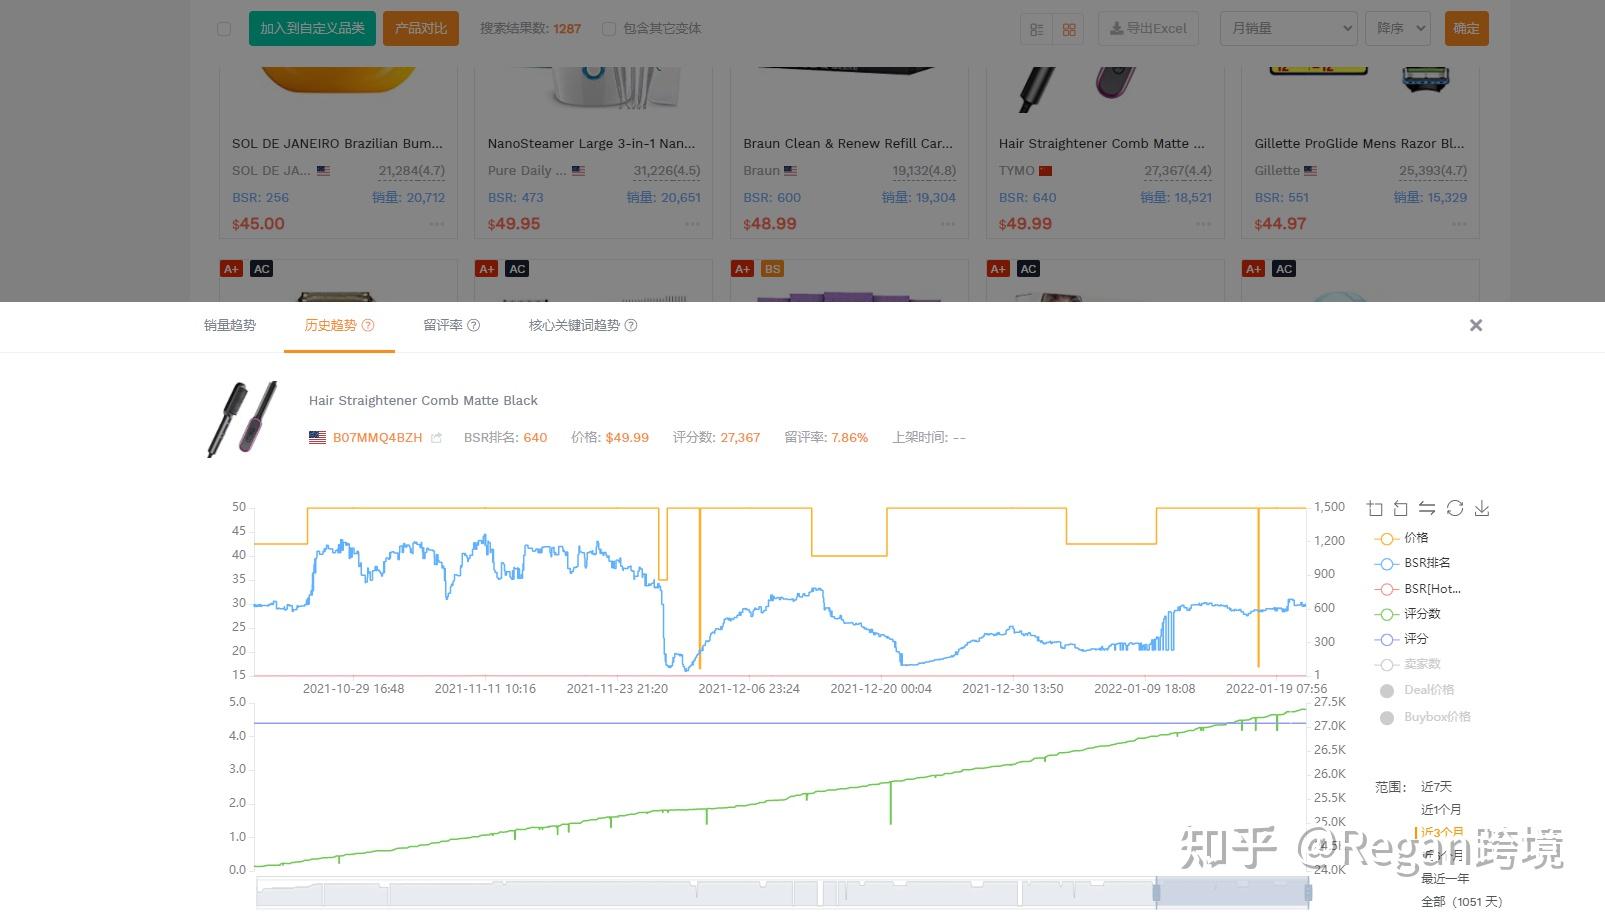Click the 21,284(4.7) rating count on SOL DE JANEIRO card

[x=412, y=171]
